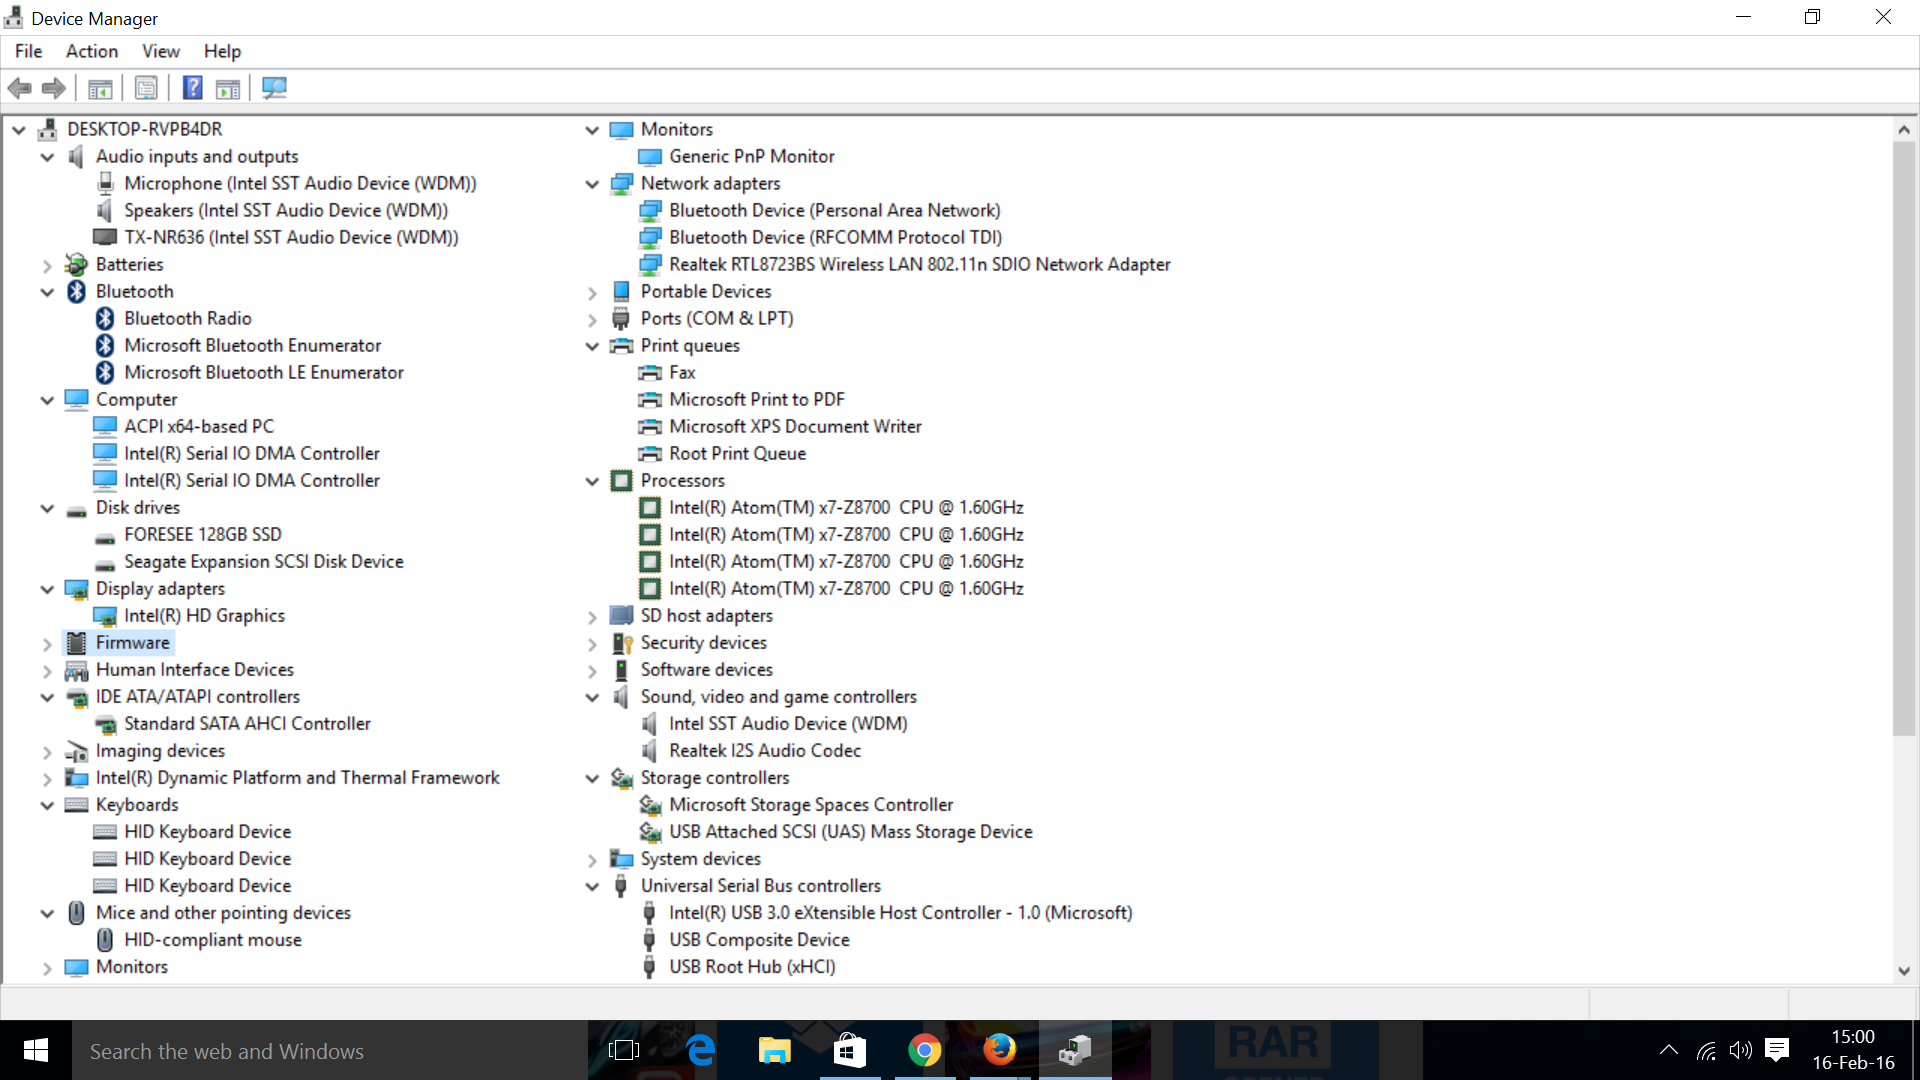Click the Firmware category icon
This screenshot has height=1080, width=1920.
click(77, 642)
